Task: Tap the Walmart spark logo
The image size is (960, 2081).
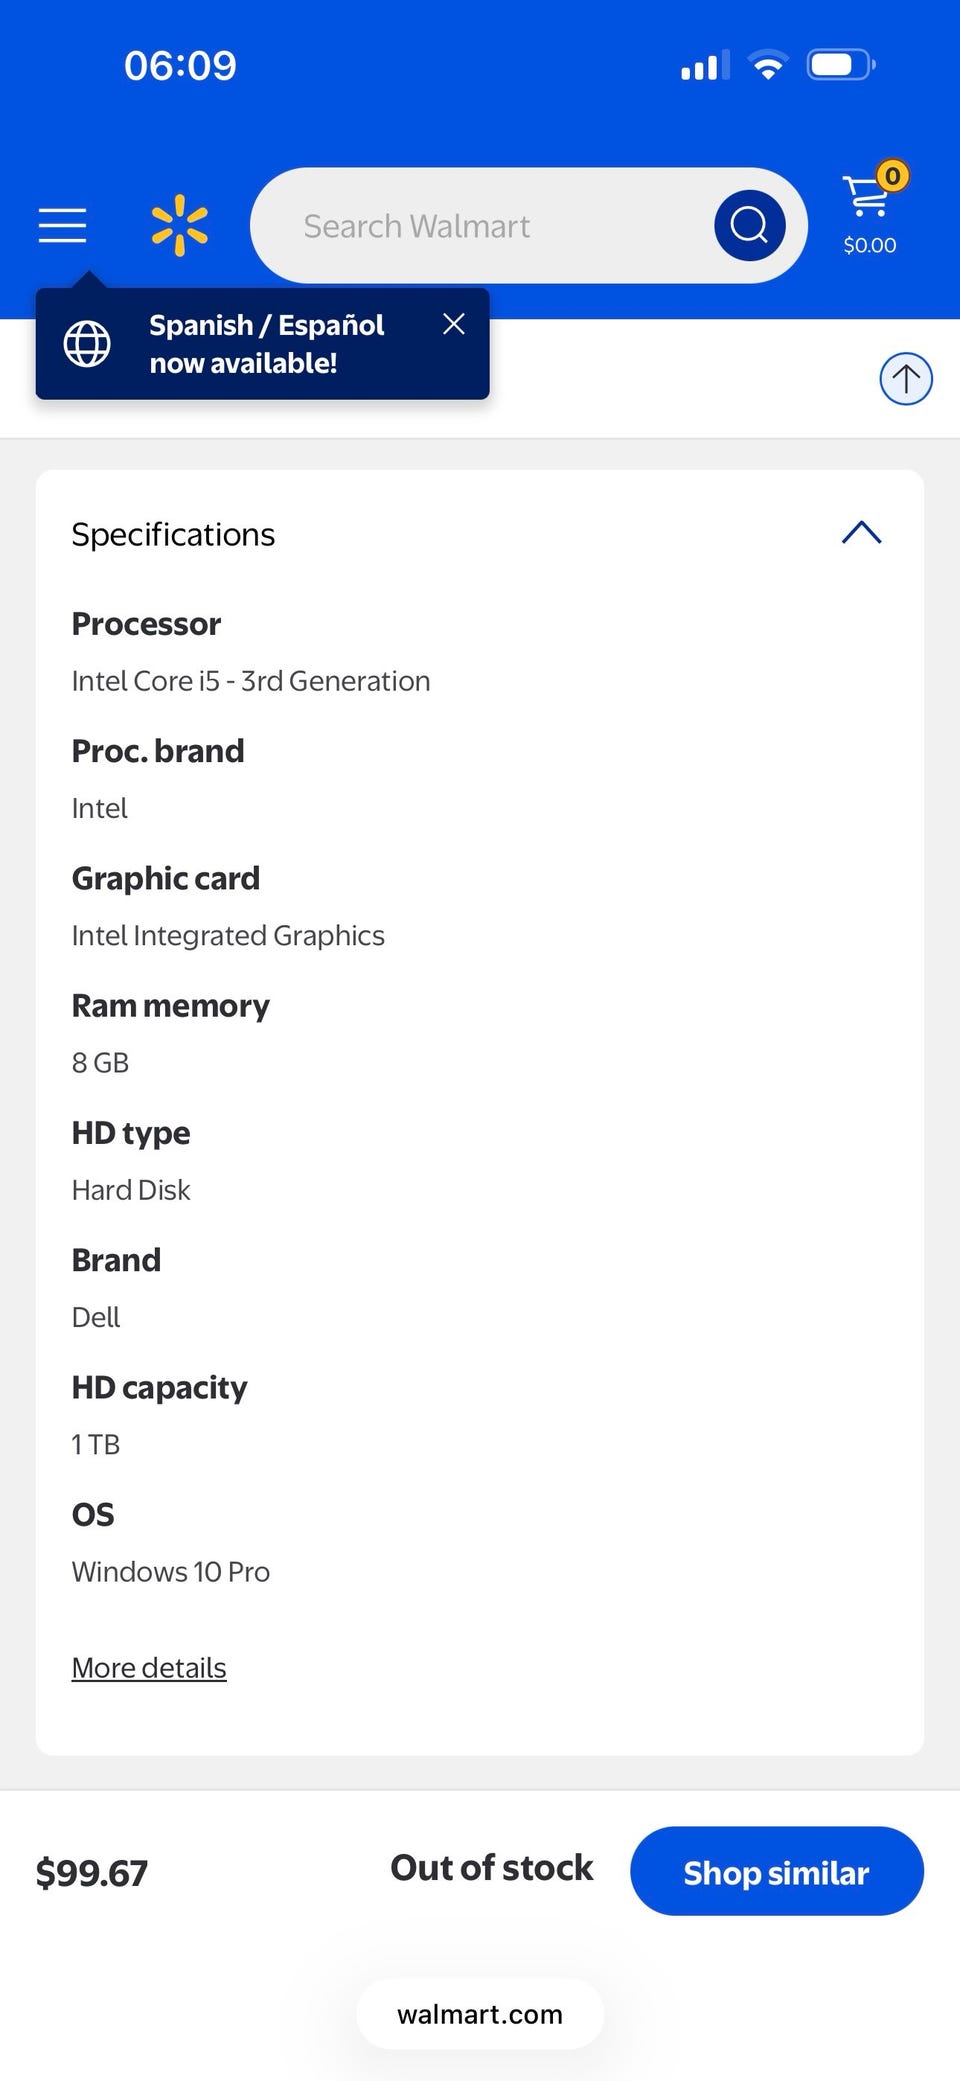Action: tap(180, 225)
